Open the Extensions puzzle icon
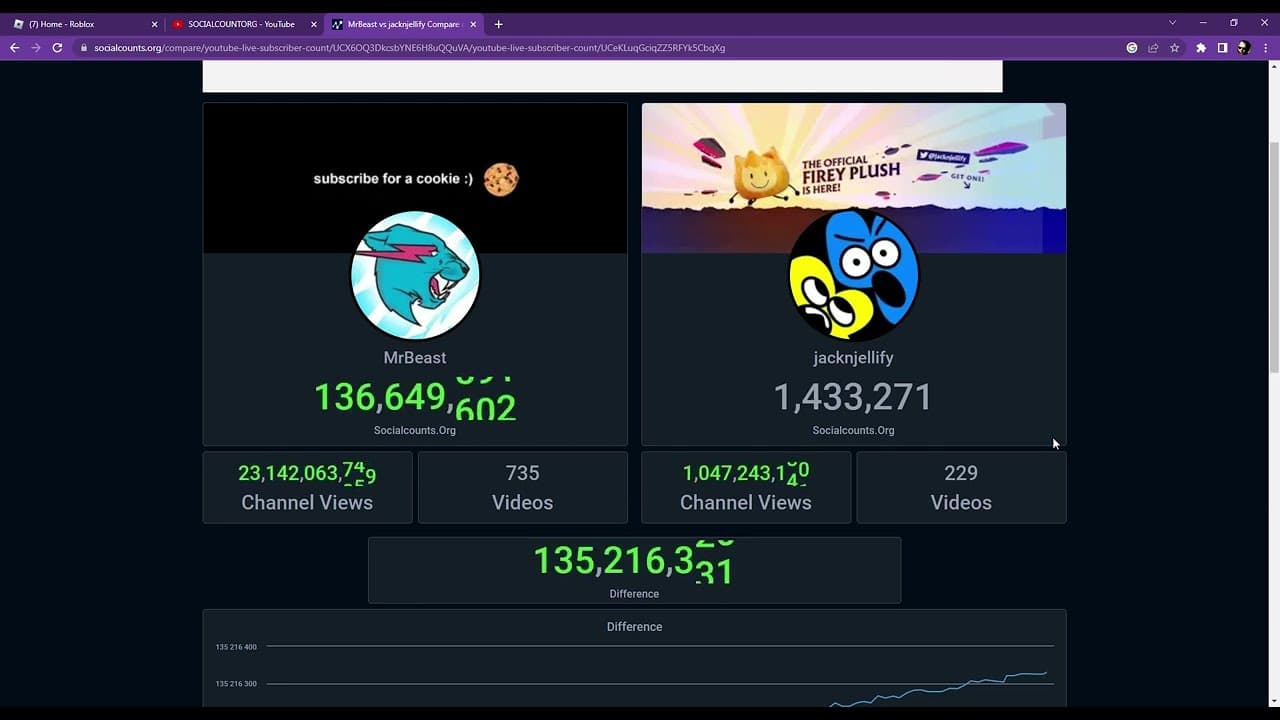Image resolution: width=1280 pixels, height=720 pixels. 1201,47
